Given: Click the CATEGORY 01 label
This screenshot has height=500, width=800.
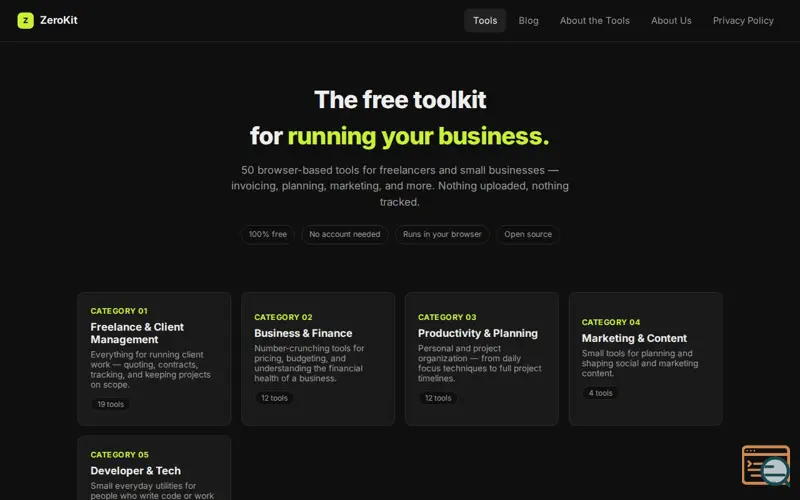Looking at the screenshot, I should pos(119,311).
